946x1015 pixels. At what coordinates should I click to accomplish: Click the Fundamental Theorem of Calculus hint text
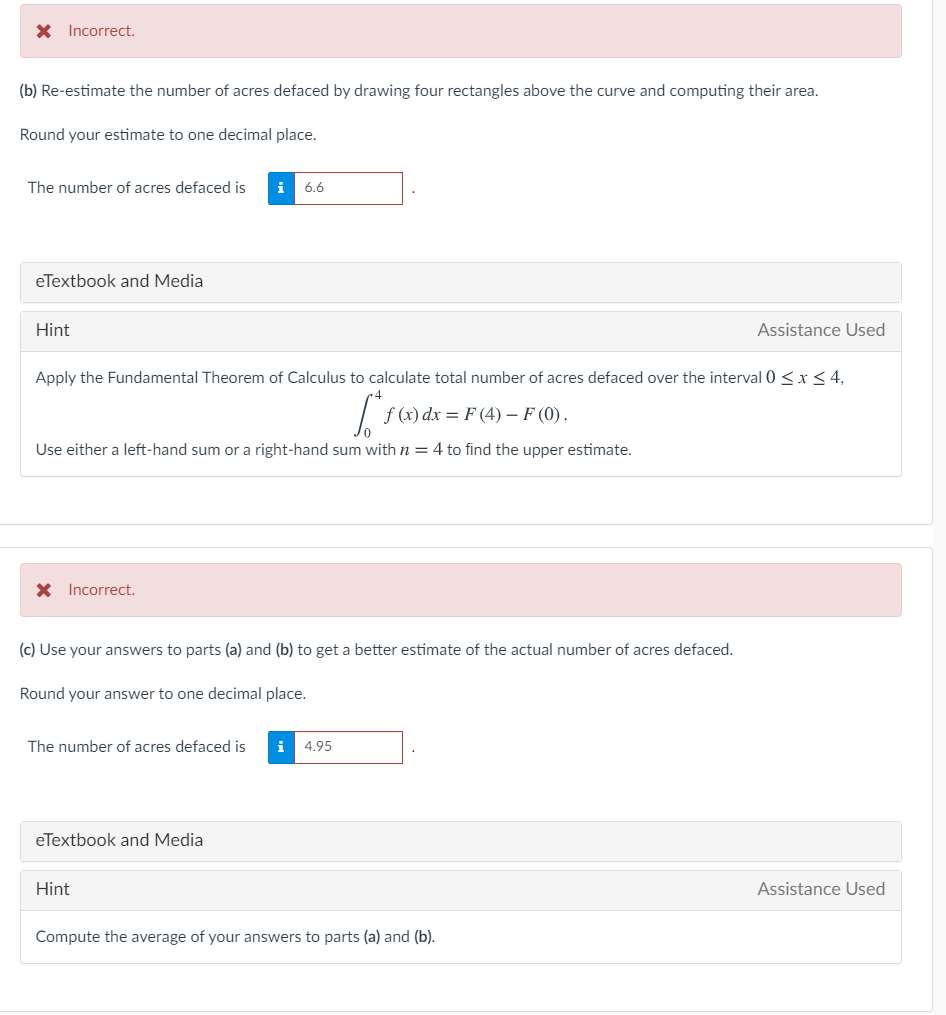(440, 377)
